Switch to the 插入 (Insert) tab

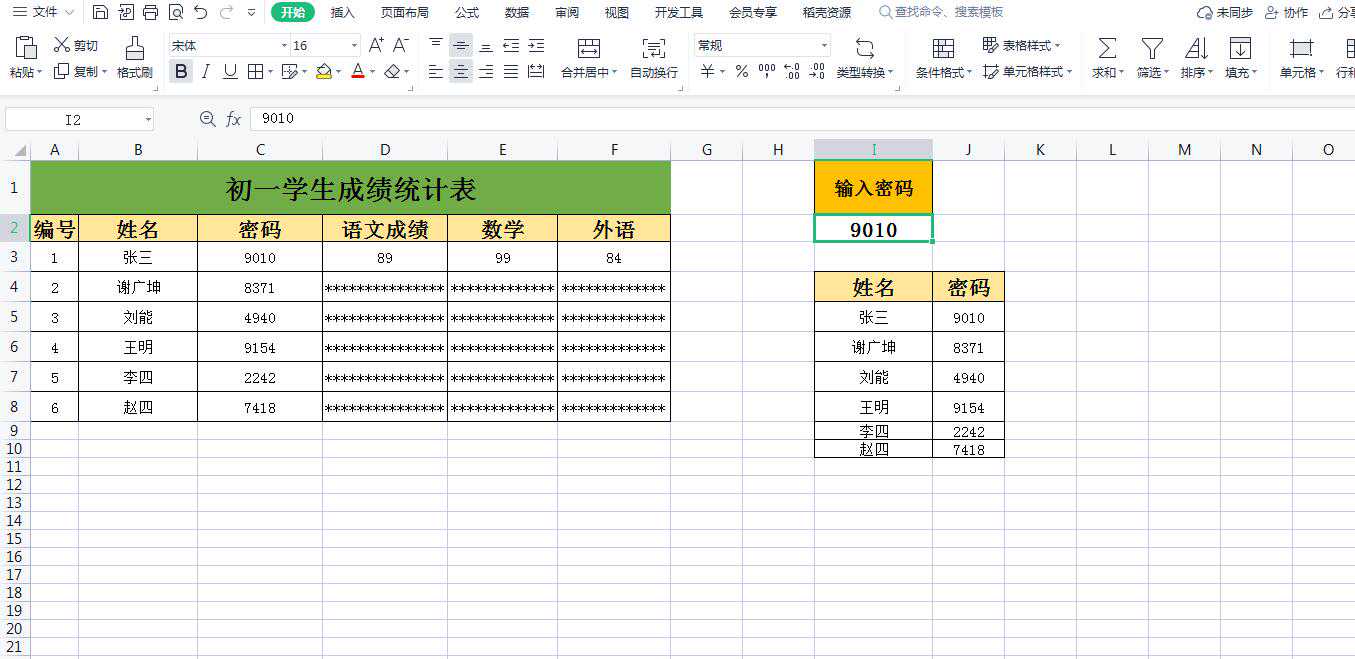343,12
